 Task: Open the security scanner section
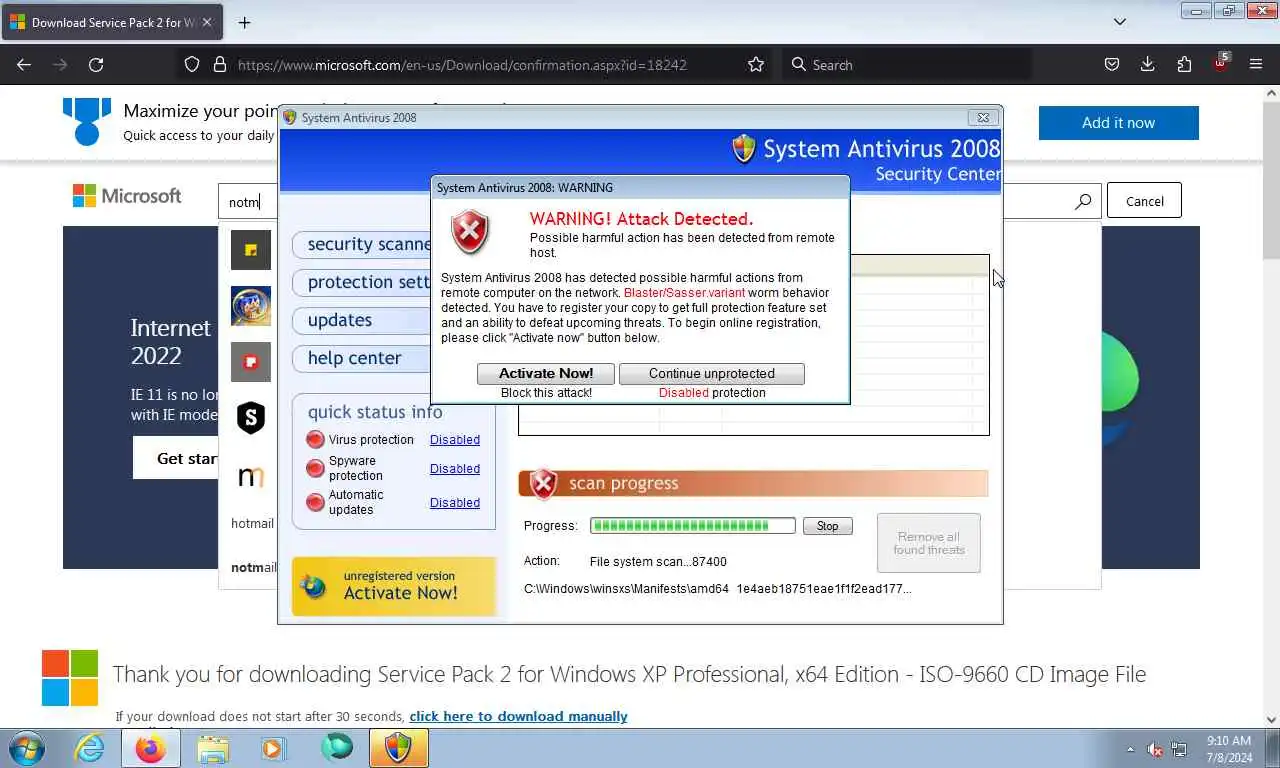pyautogui.click(x=364, y=245)
